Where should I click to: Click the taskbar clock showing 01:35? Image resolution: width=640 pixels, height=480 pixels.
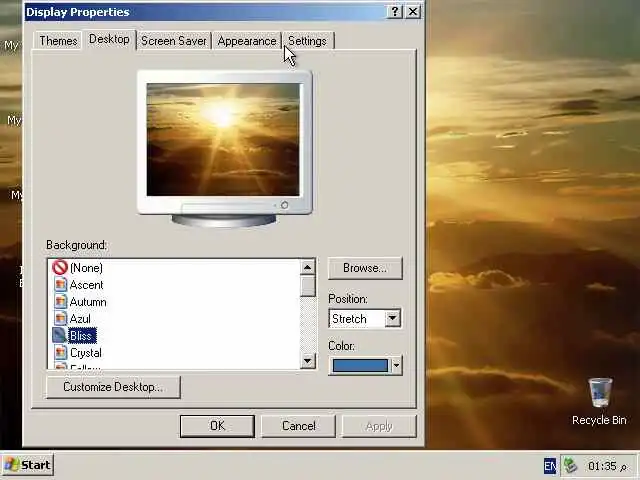[607, 466]
